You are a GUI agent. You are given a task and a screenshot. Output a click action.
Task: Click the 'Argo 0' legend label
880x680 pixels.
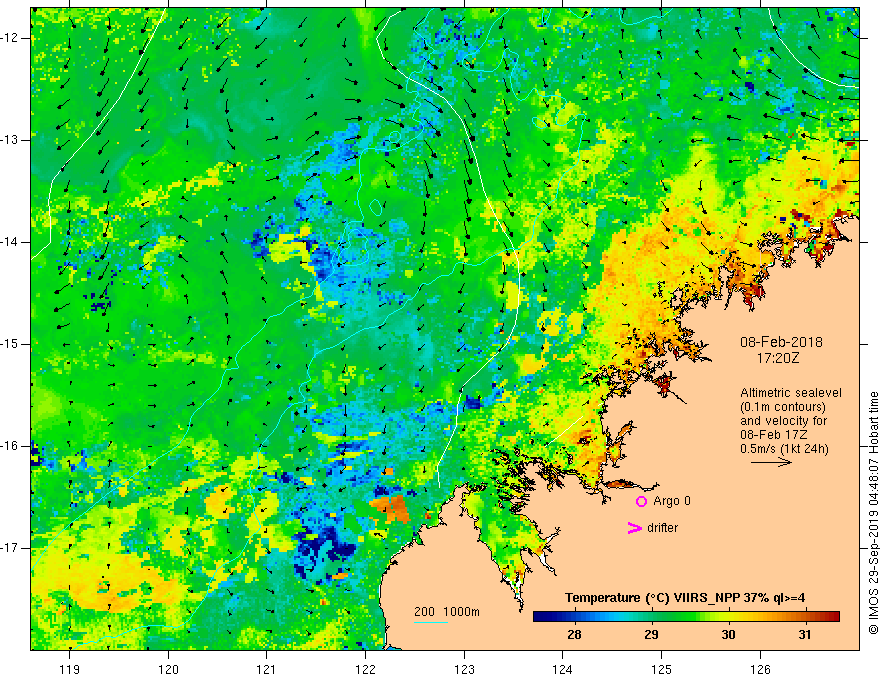[672, 501]
